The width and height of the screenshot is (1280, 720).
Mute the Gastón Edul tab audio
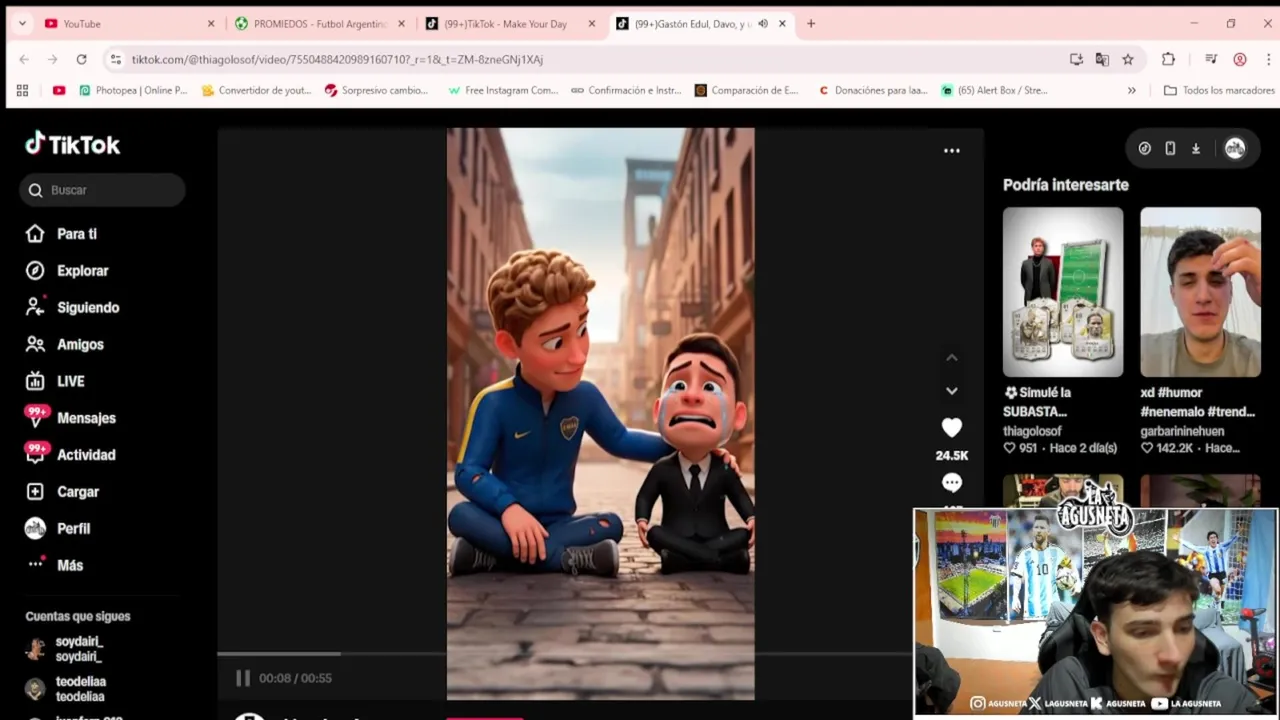pos(763,23)
